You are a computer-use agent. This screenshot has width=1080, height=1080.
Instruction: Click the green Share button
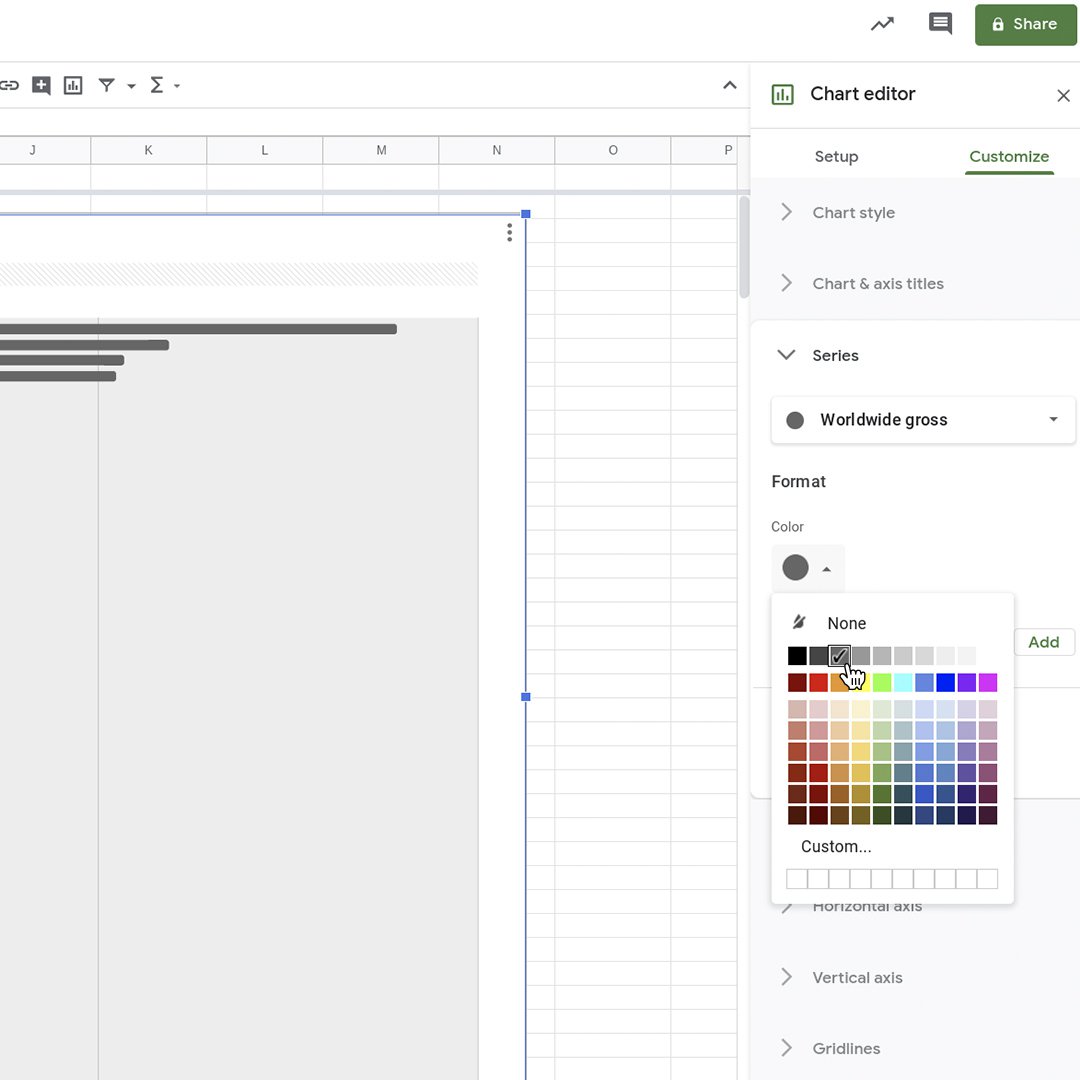click(x=1025, y=25)
